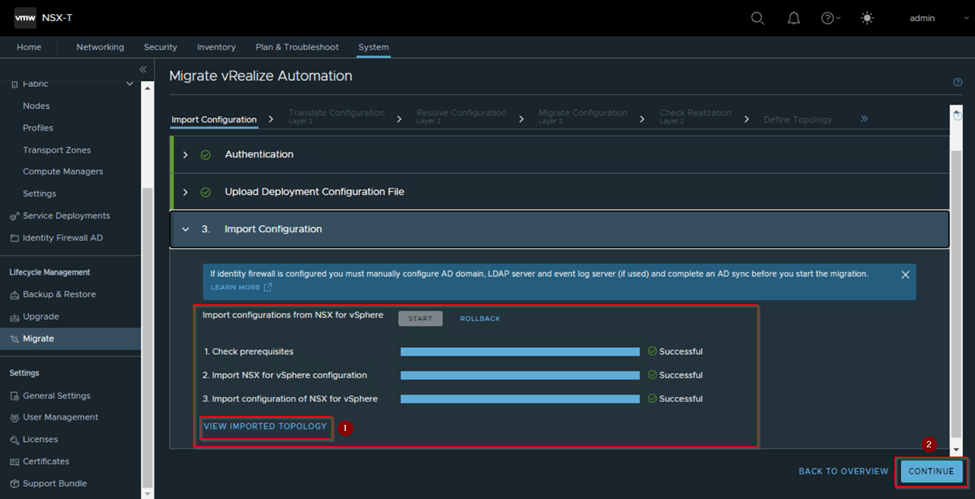Toggle the light/dark theme sun icon

(x=866, y=18)
